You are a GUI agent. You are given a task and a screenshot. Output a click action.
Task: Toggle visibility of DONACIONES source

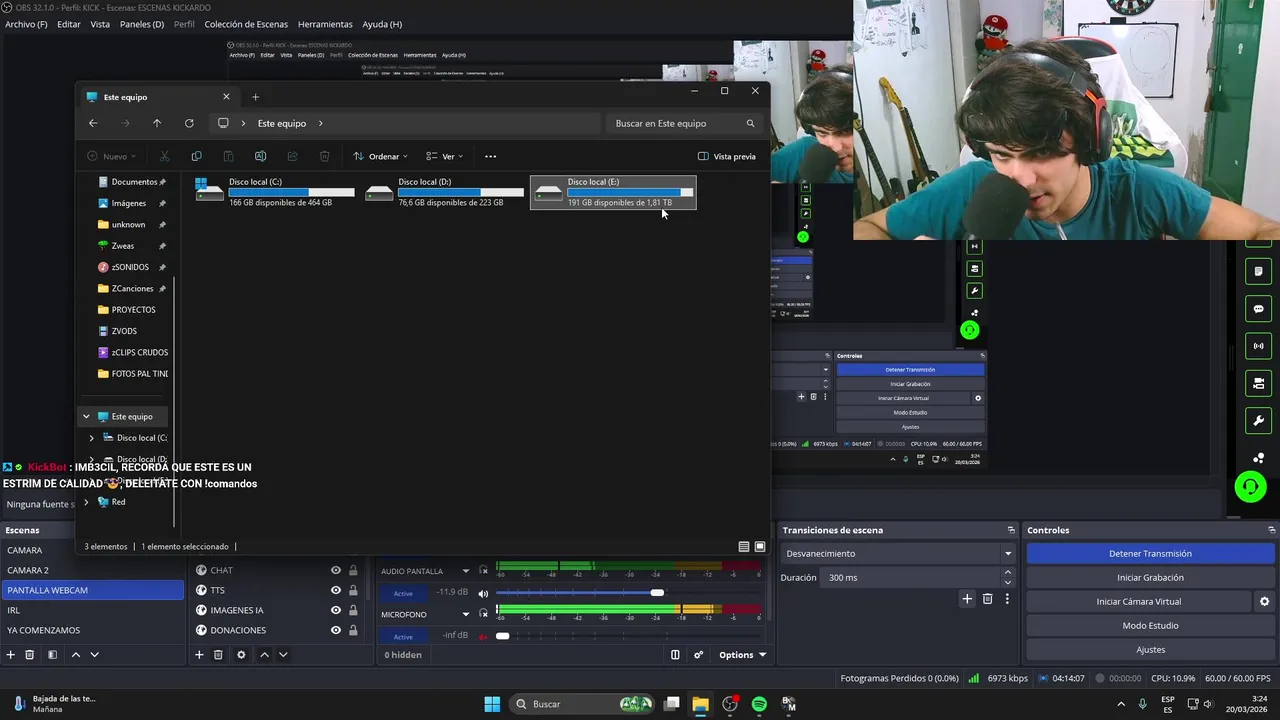tap(336, 631)
